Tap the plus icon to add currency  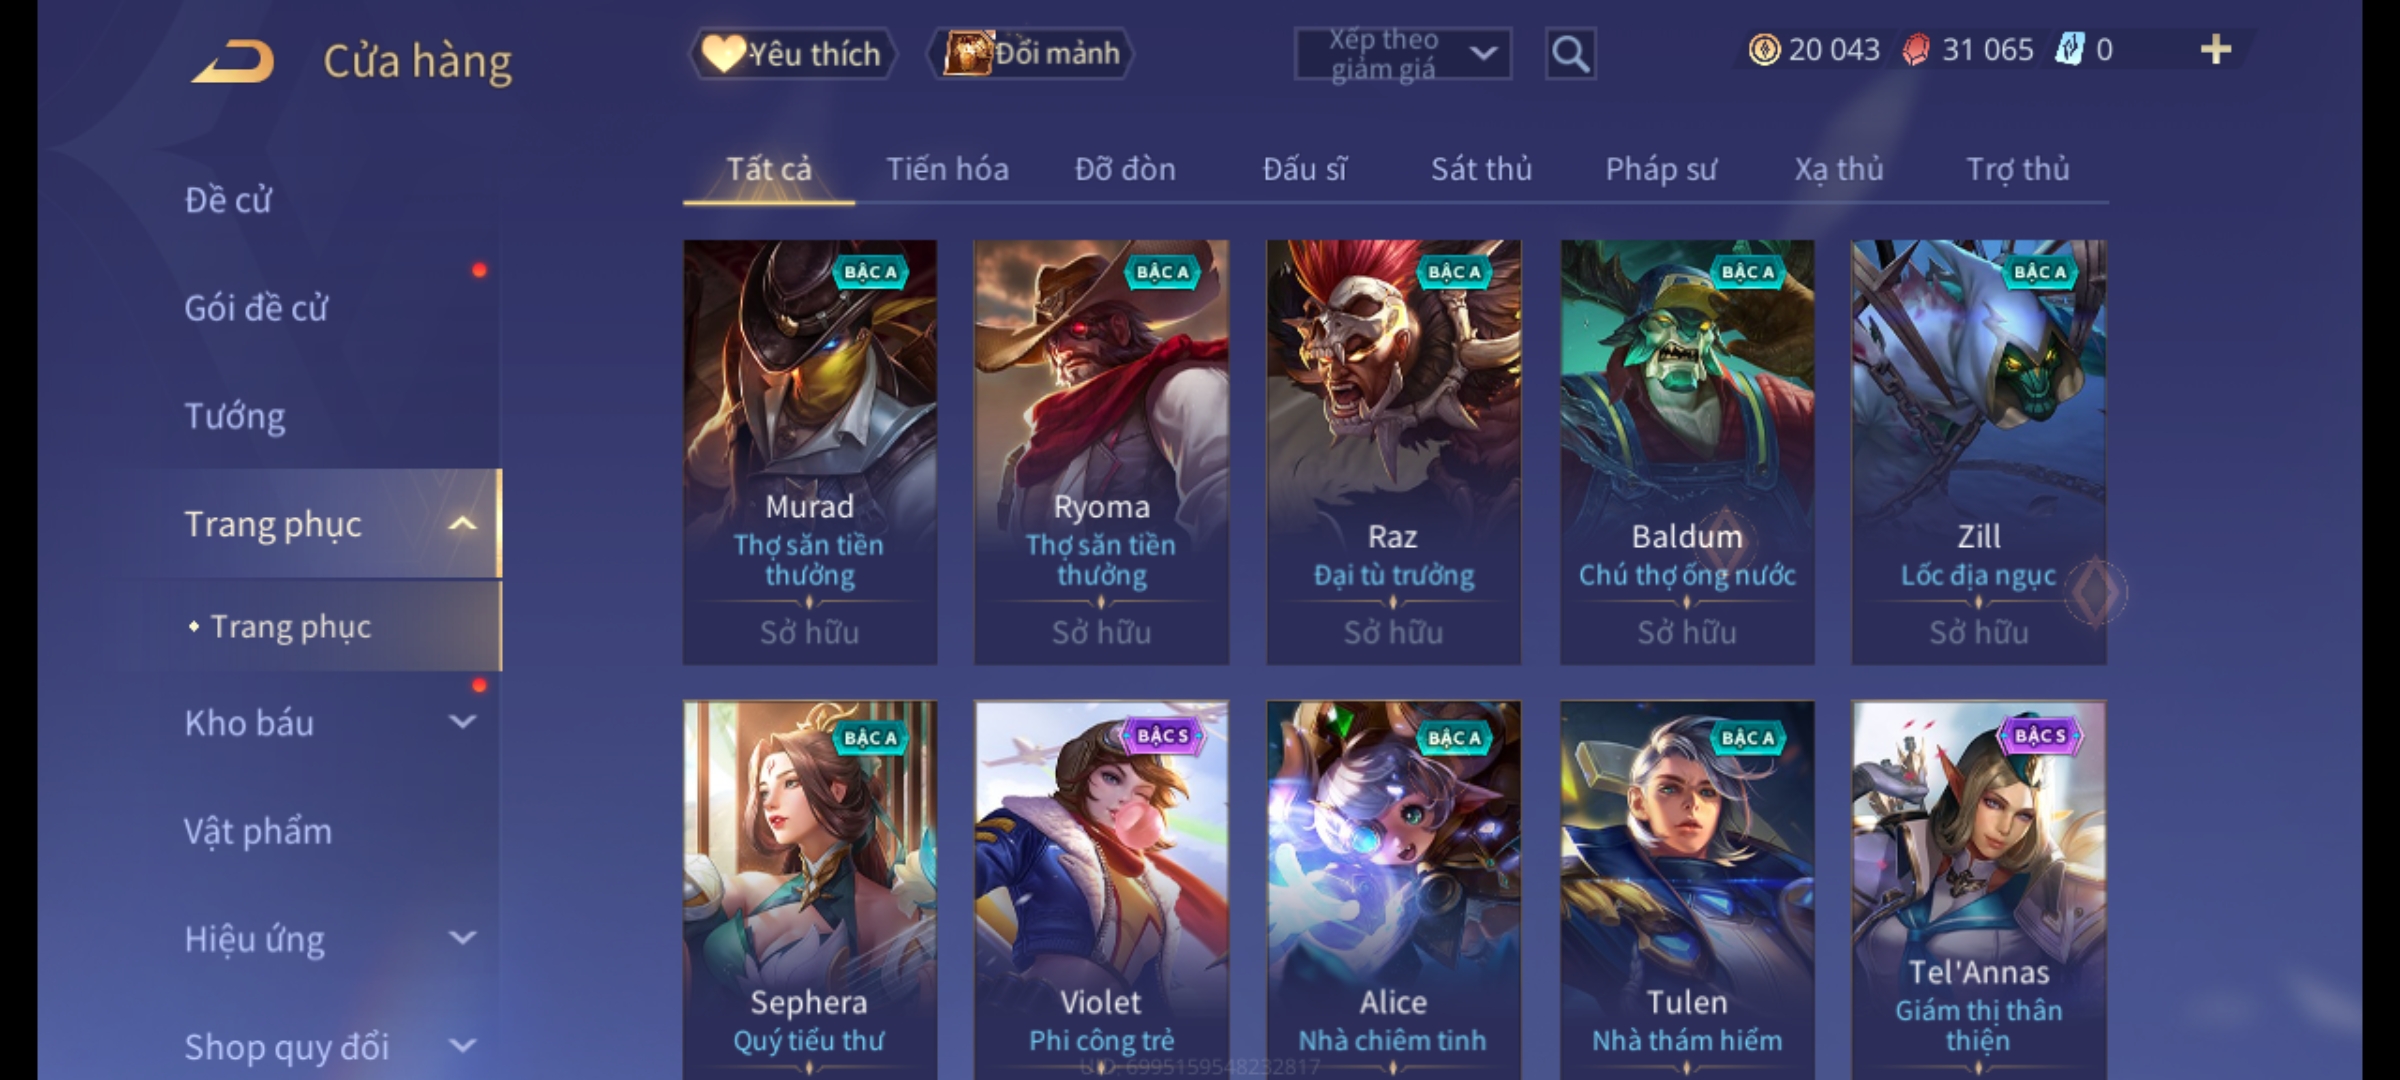click(2216, 49)
